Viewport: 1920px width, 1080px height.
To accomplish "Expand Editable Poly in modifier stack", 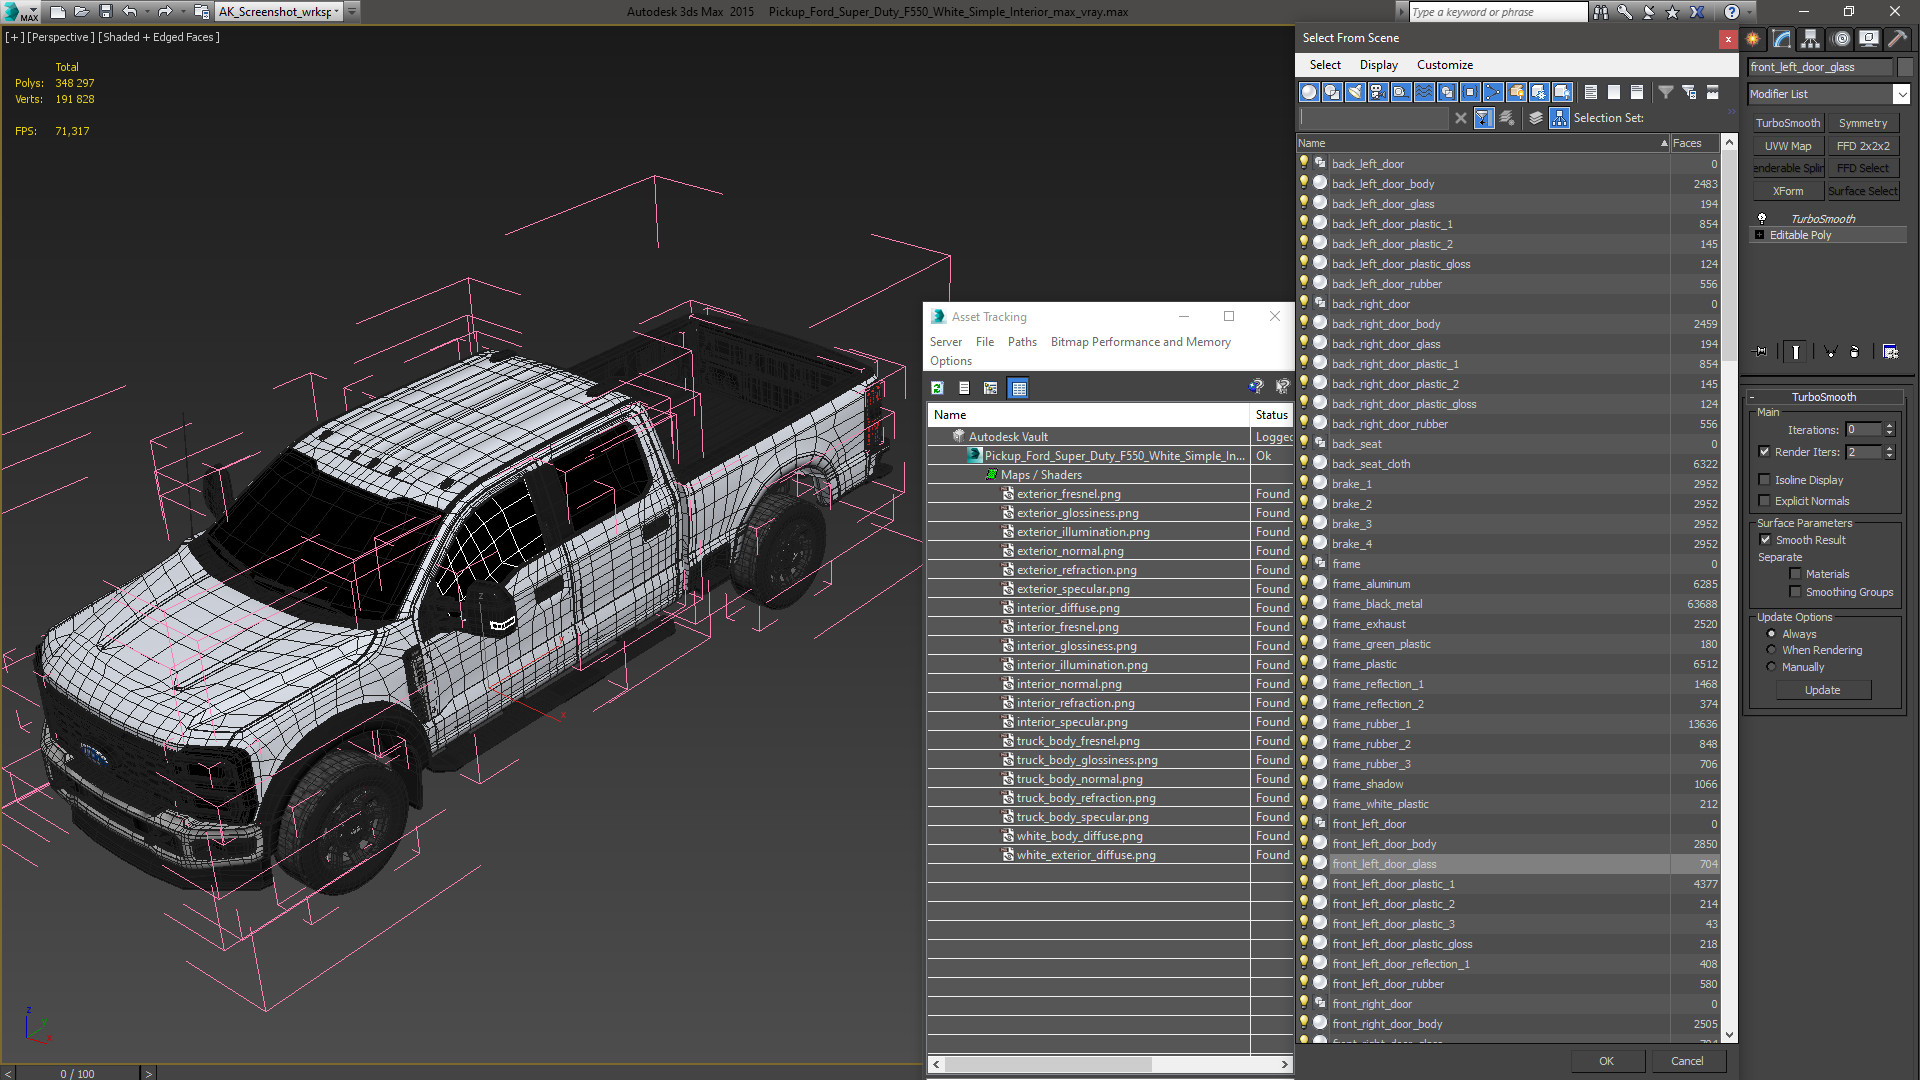I will point(1760,235).
